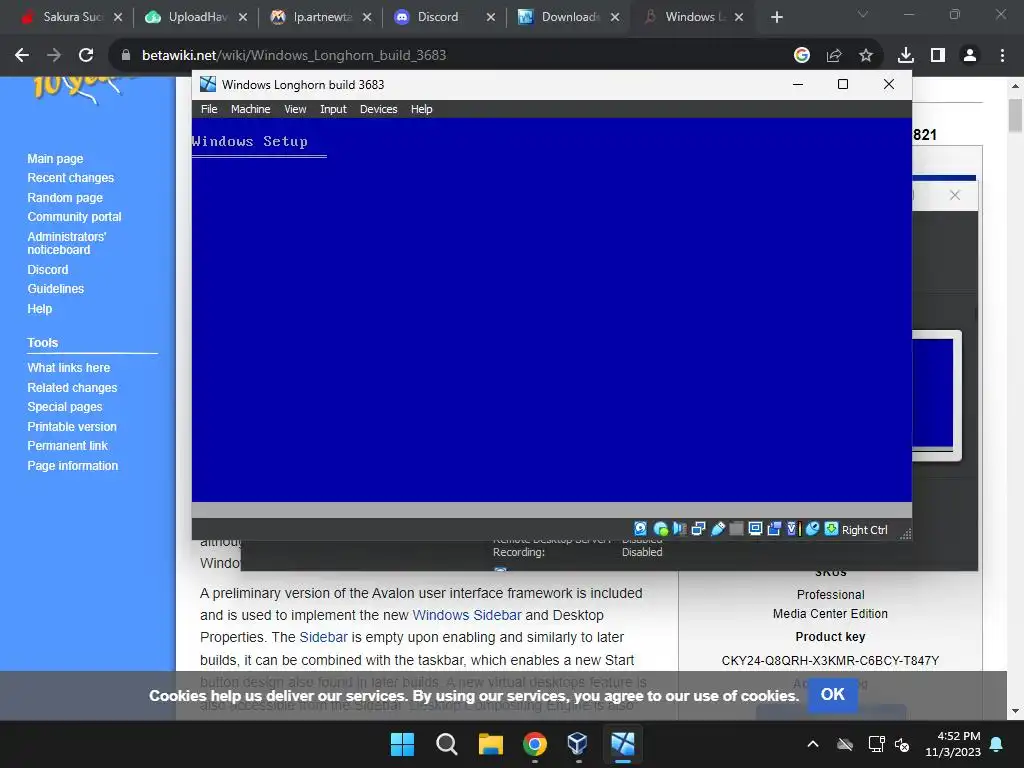Close the UploadHaven browser tab

242,17
